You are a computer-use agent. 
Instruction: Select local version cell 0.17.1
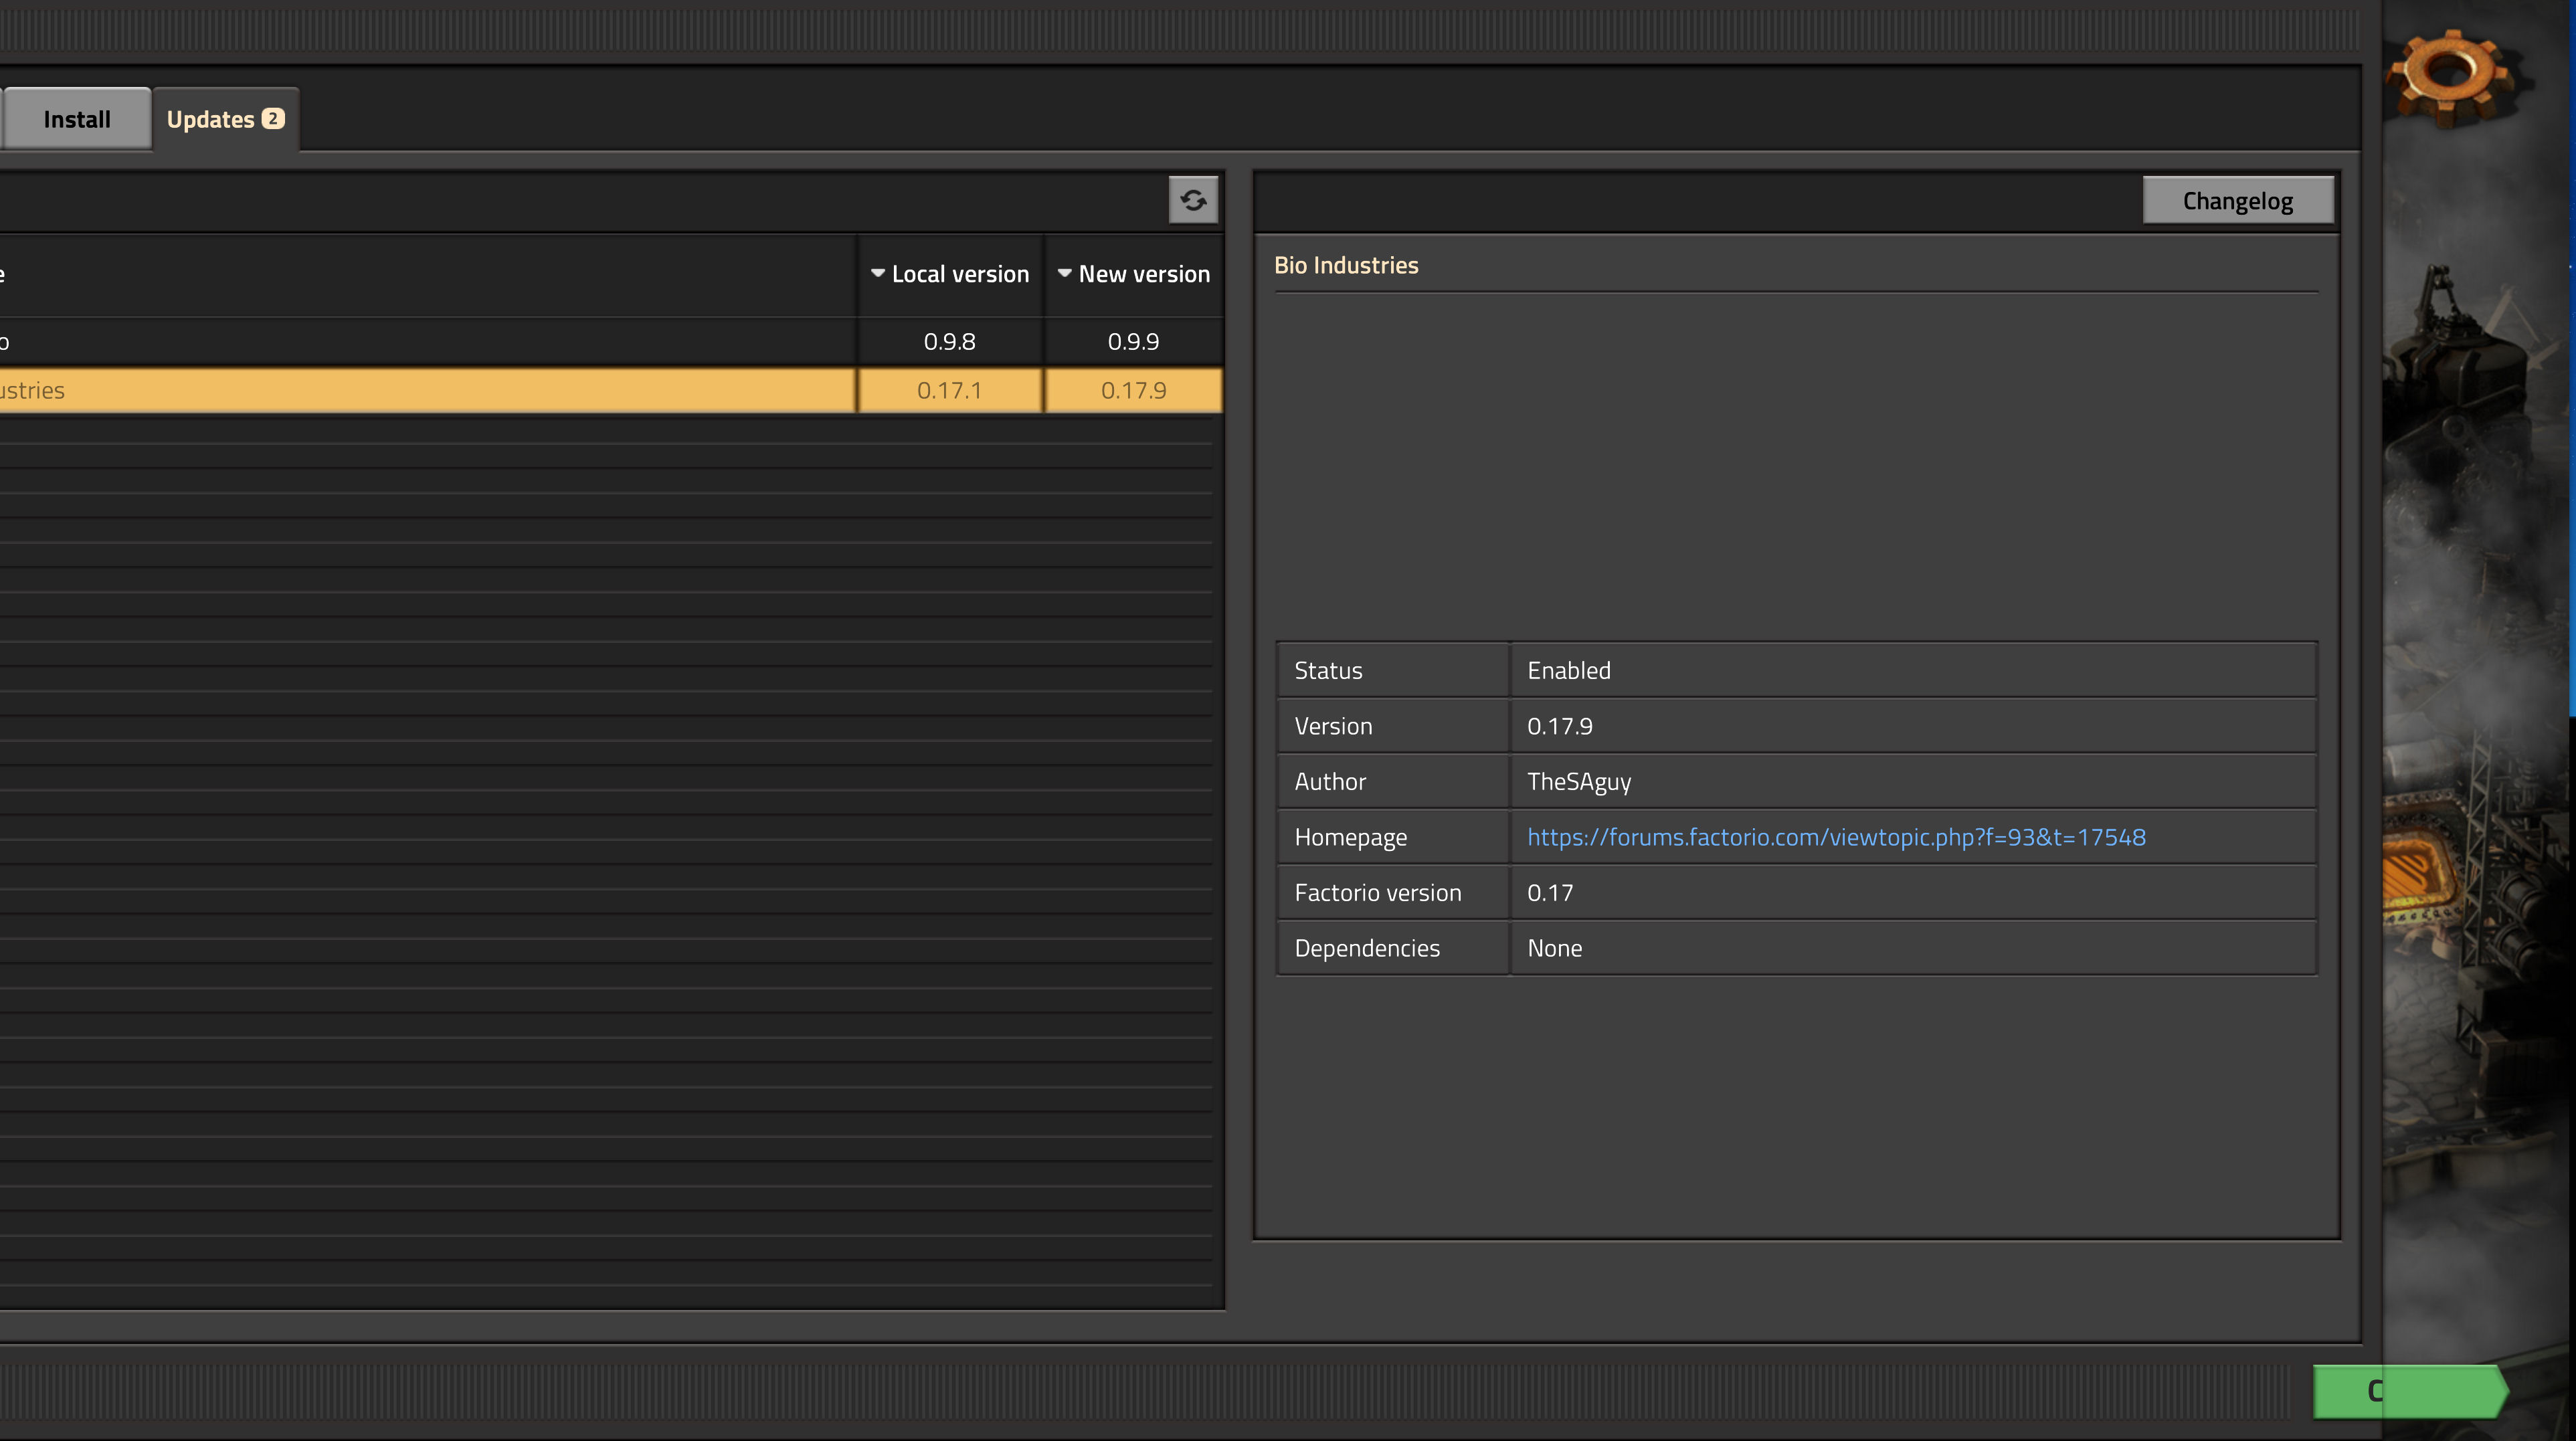[950, 391]
